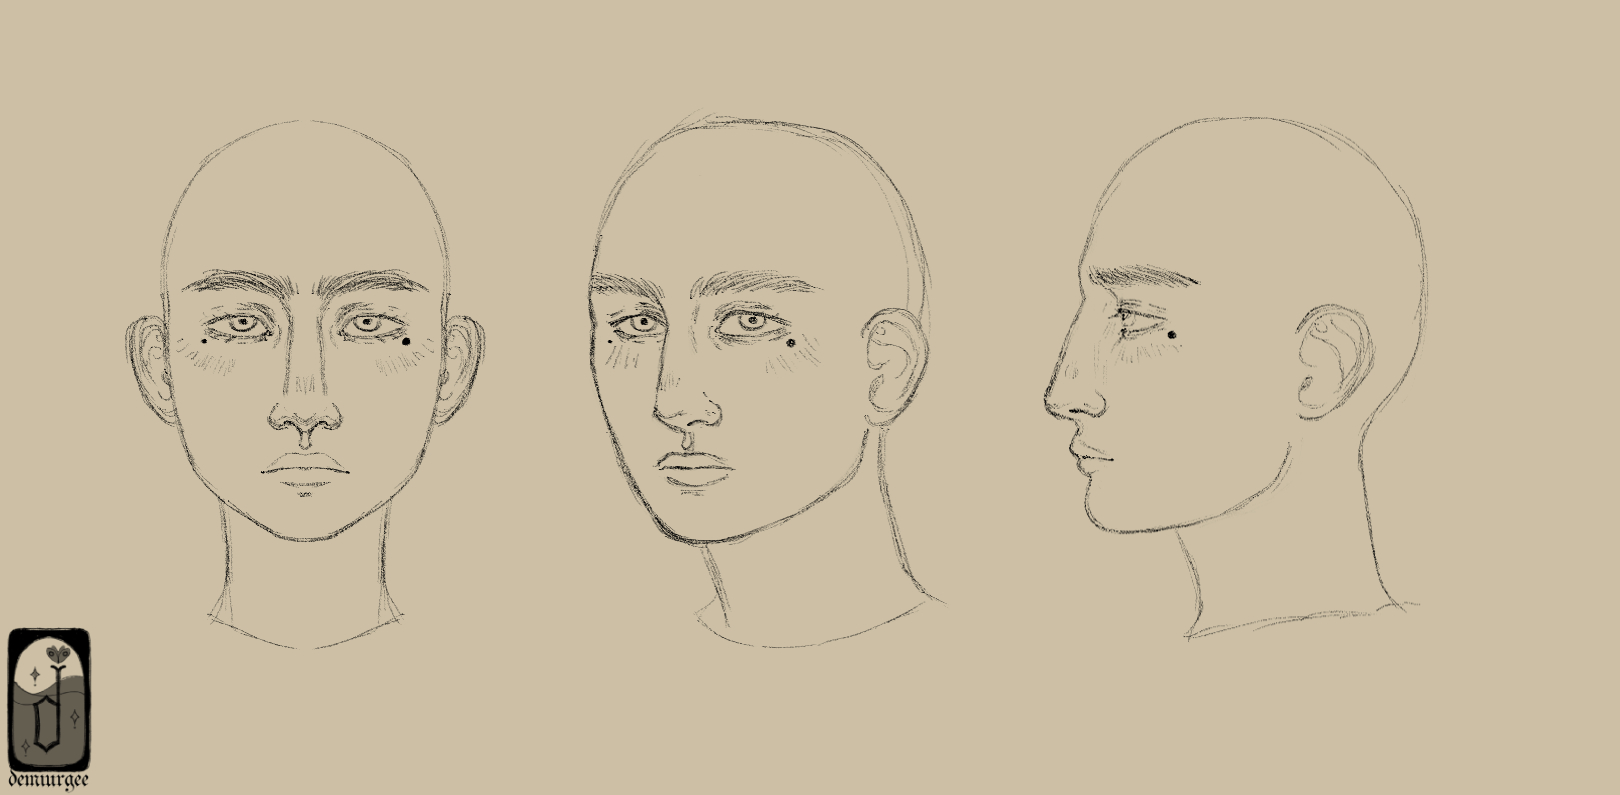Screen dimensions: 1620x795
Task: Click the dot beside the front face's right eye
Action: [409, 342]
